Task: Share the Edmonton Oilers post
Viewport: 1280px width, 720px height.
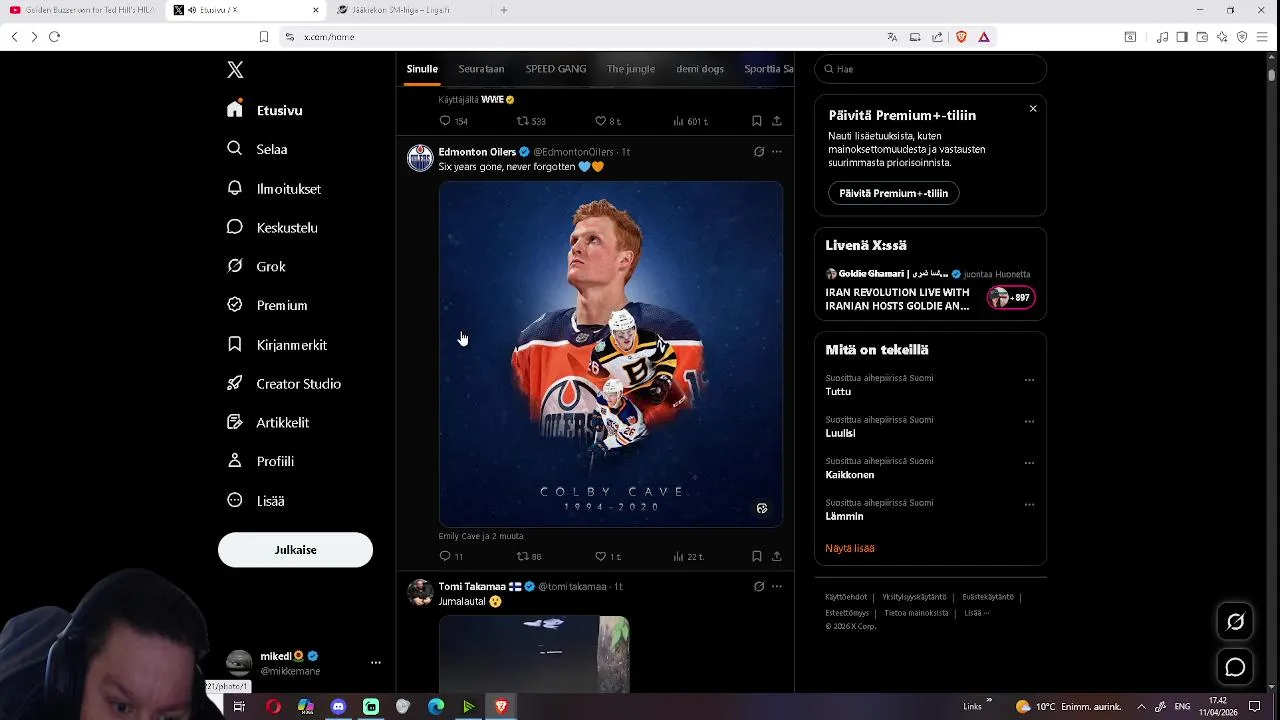Action: click(777, 556)
